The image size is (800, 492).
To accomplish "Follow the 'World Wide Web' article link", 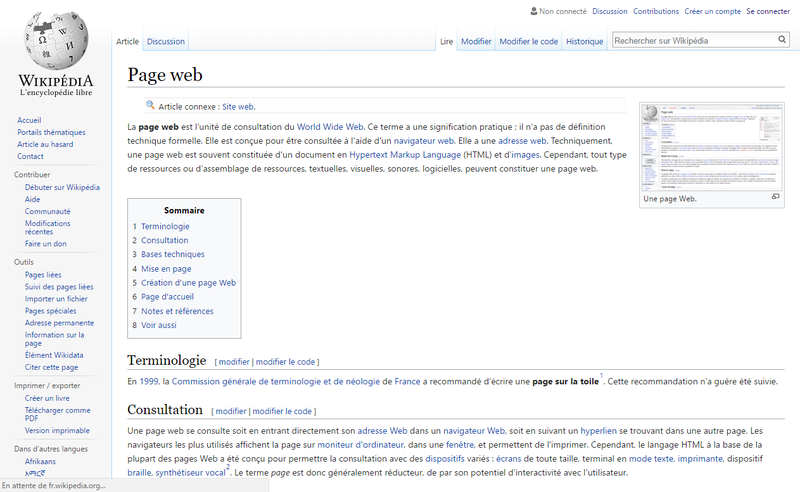I will click(x=329, y=127).
